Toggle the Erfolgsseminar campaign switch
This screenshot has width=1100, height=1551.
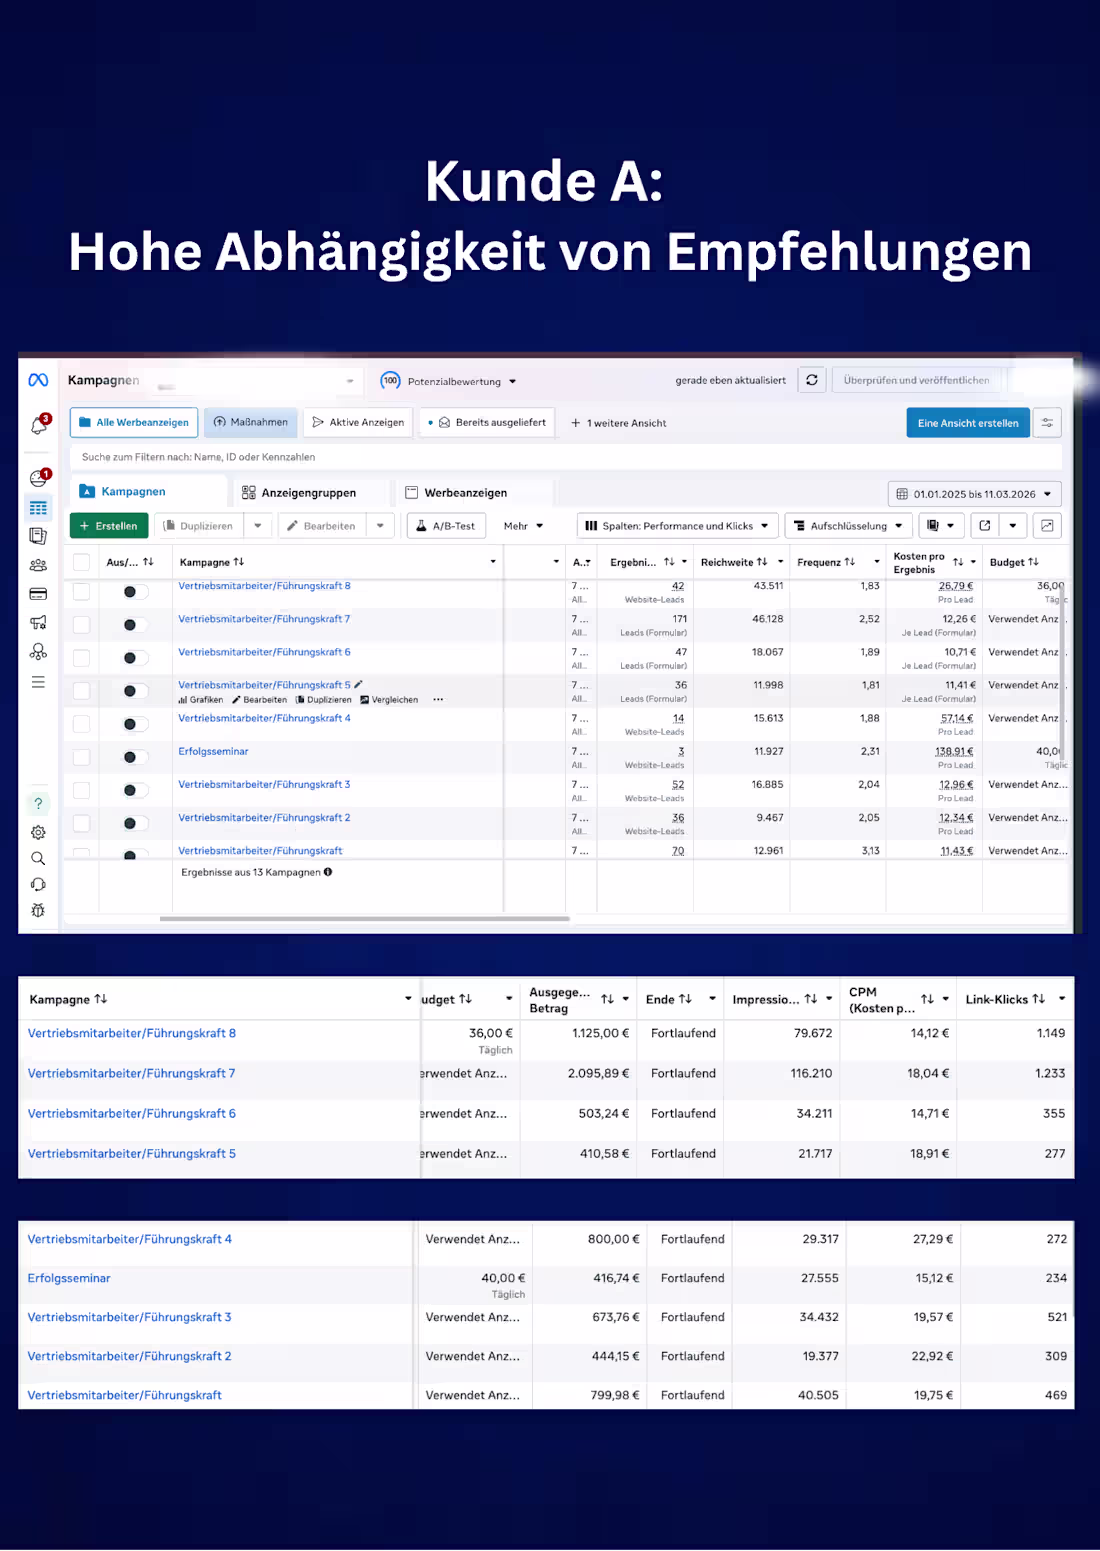click(130, 757)
